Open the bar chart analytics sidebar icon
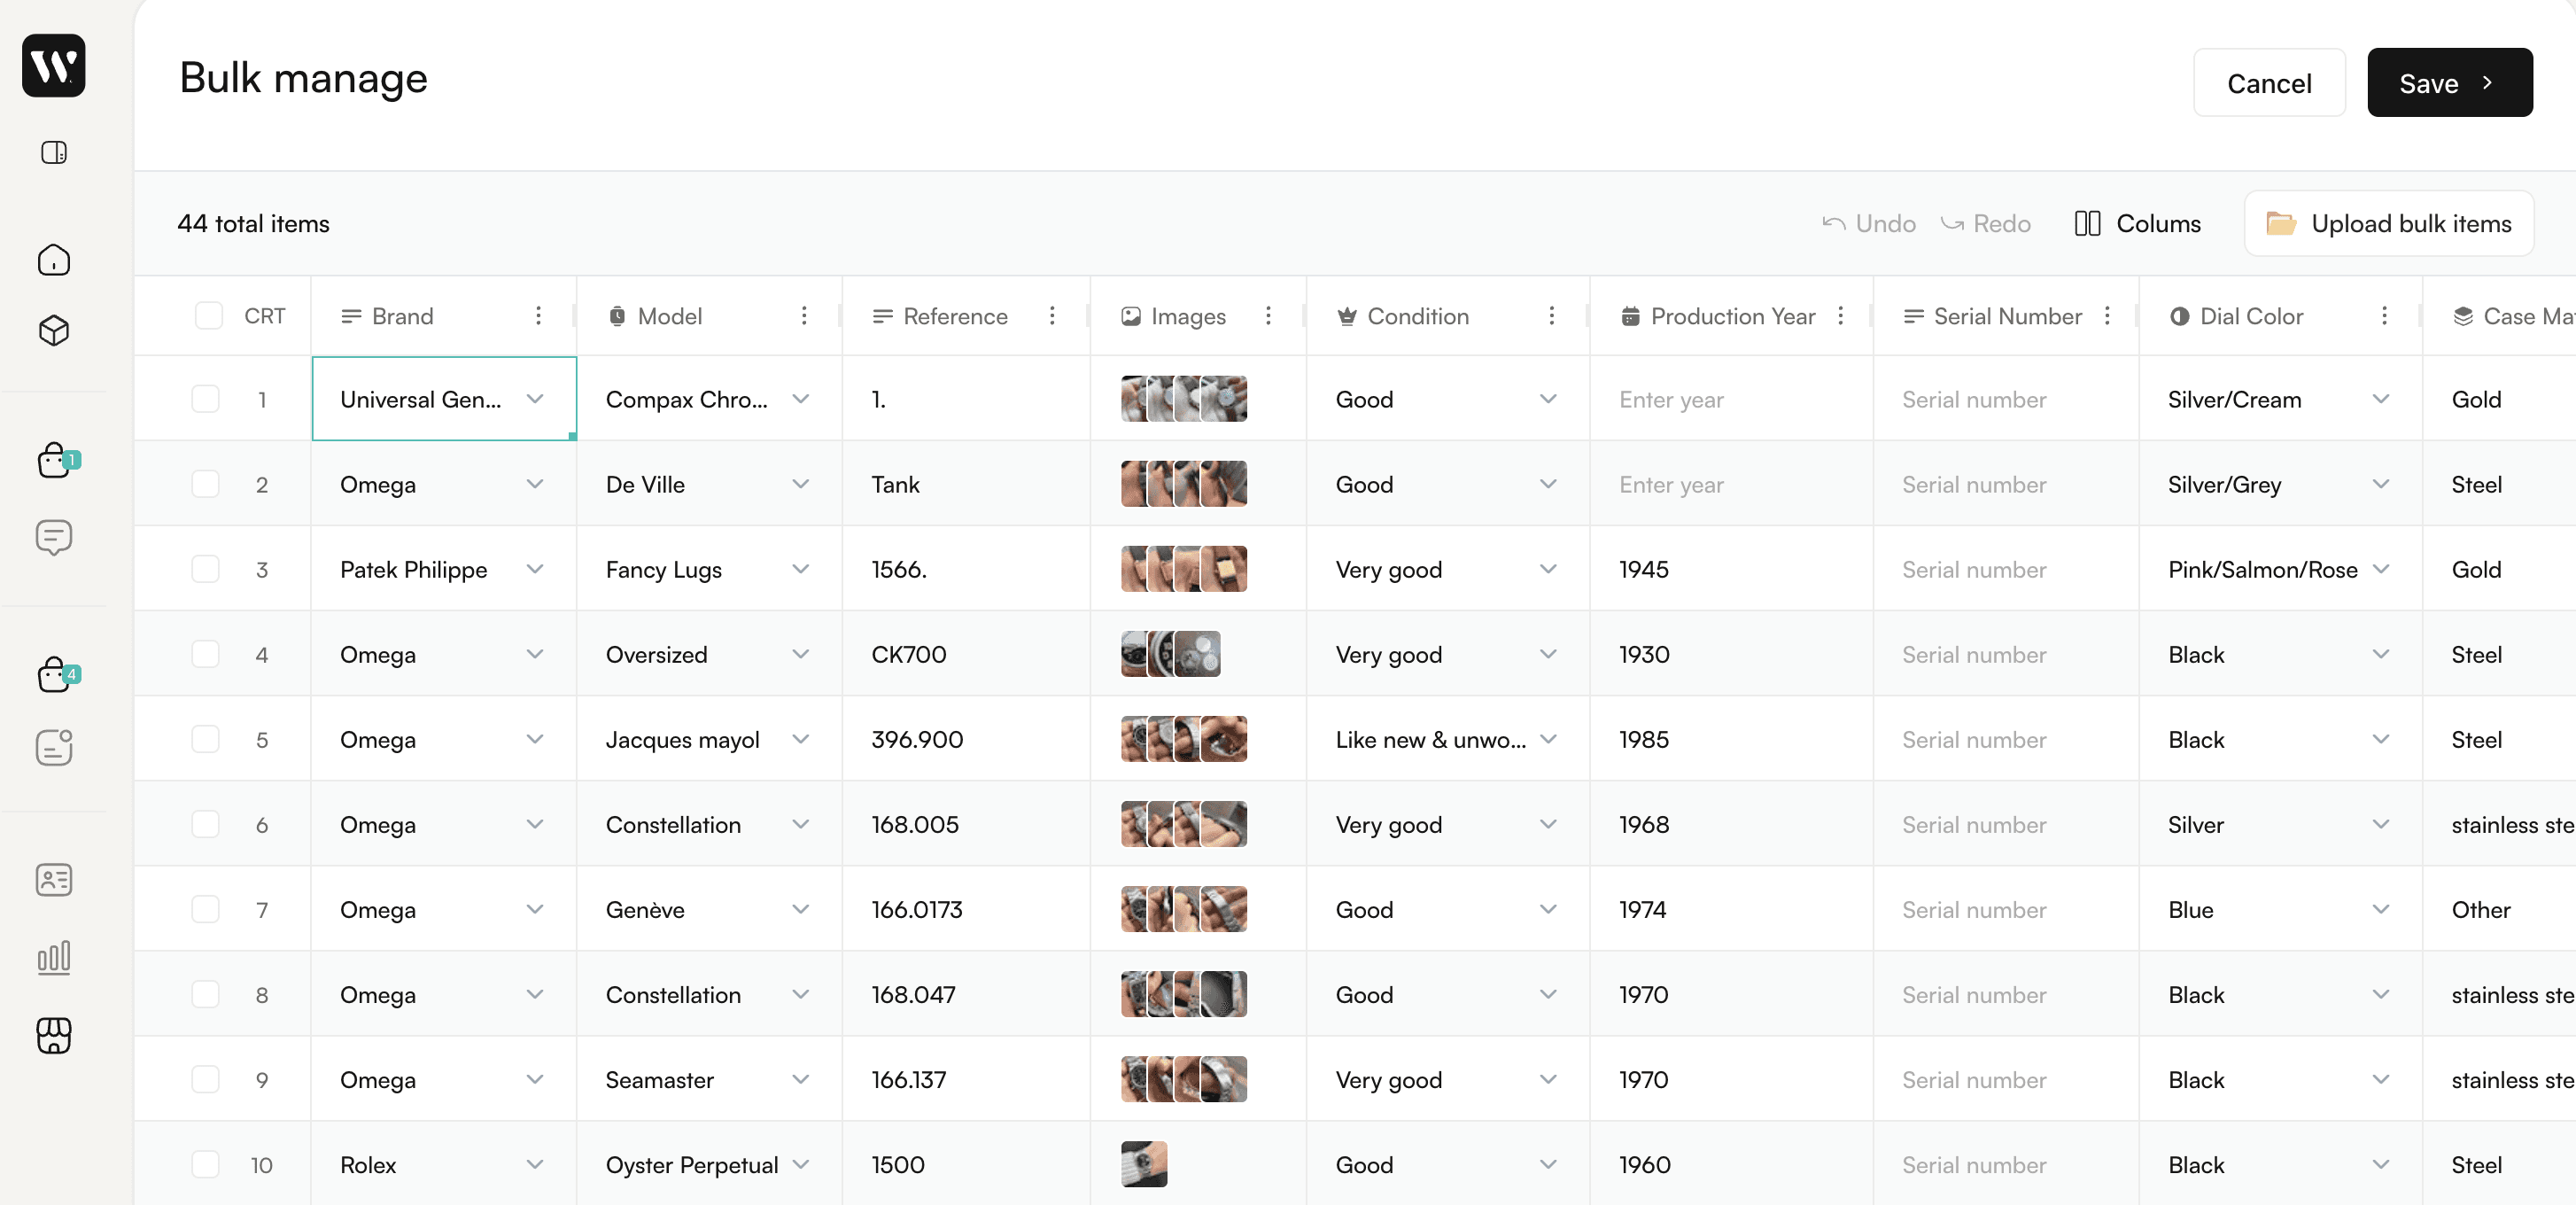The image size is (2576, 1205). tap(54, 957)
